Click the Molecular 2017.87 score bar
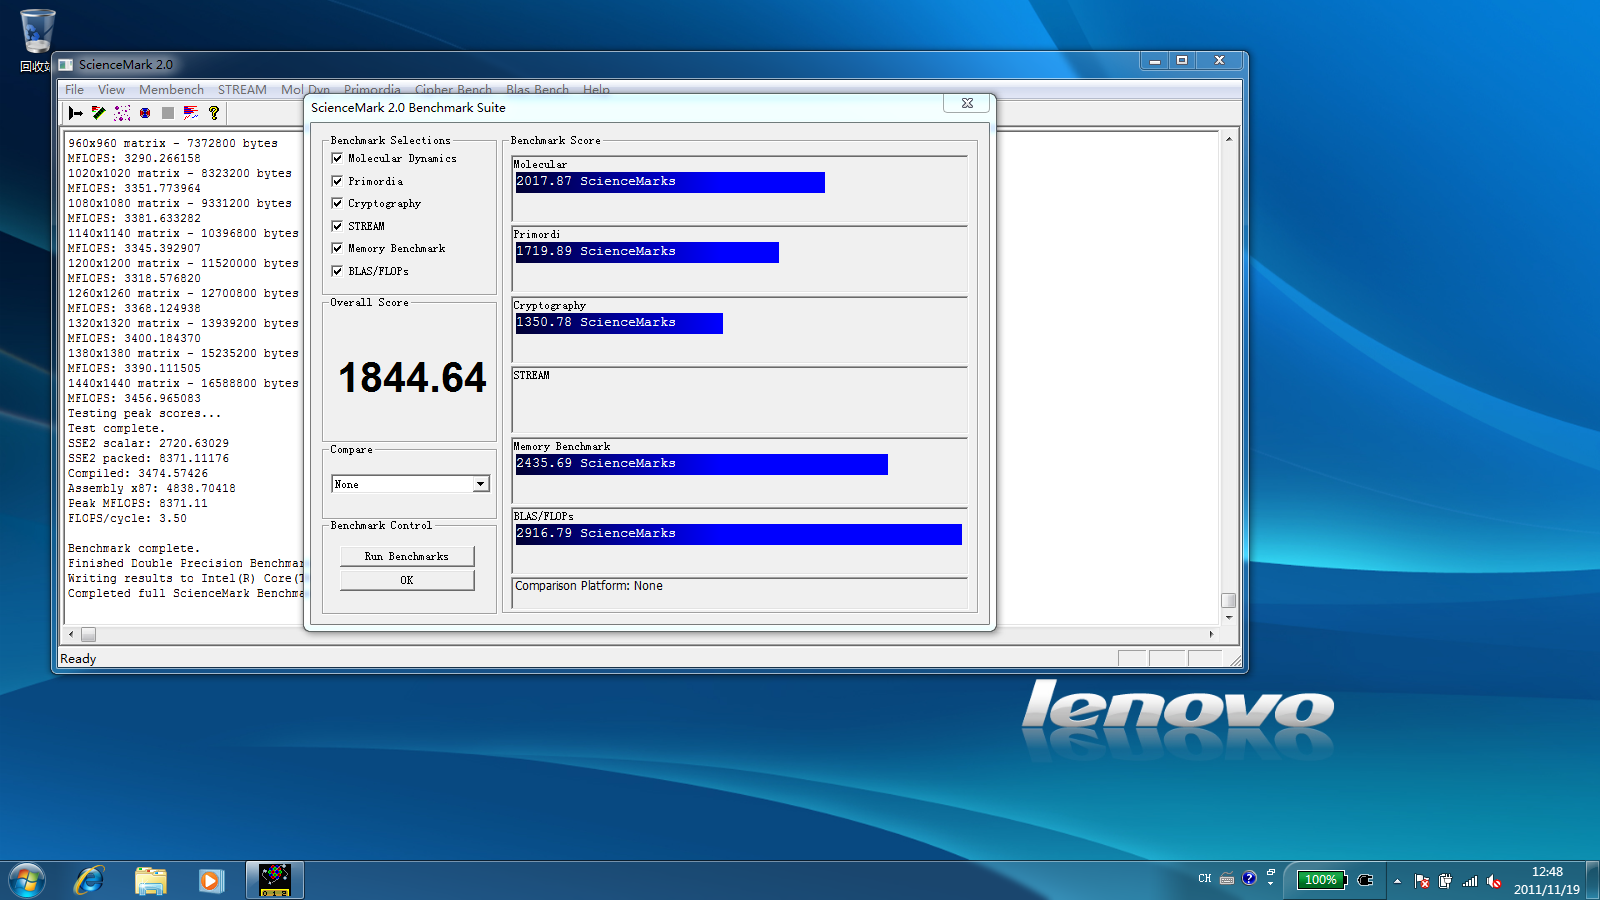This screenshot has height=900, width=1600. click(x=670, y=182)
